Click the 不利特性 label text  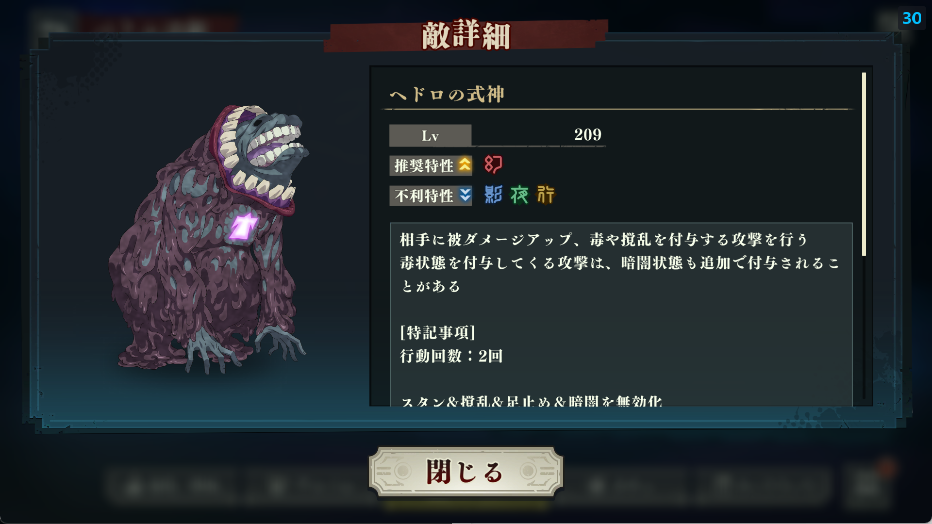(x=424, y=195)
